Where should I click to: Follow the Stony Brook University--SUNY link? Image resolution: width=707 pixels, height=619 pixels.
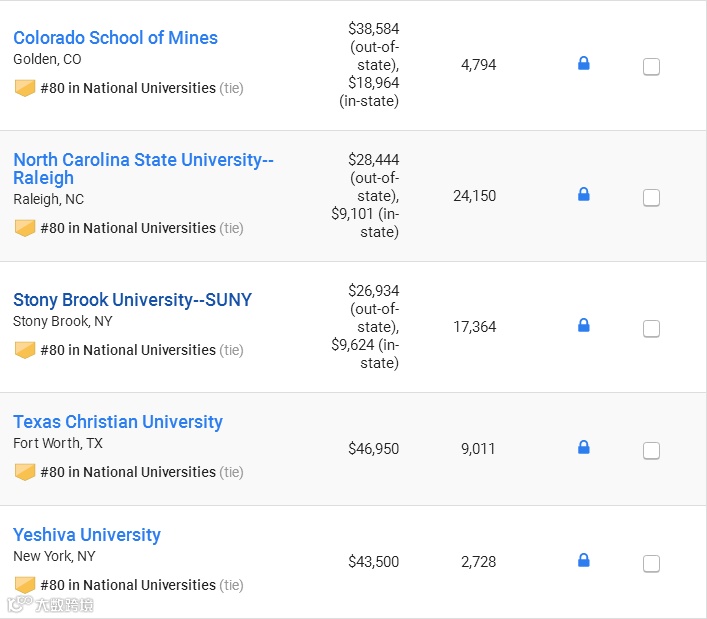tap(132, 300)
